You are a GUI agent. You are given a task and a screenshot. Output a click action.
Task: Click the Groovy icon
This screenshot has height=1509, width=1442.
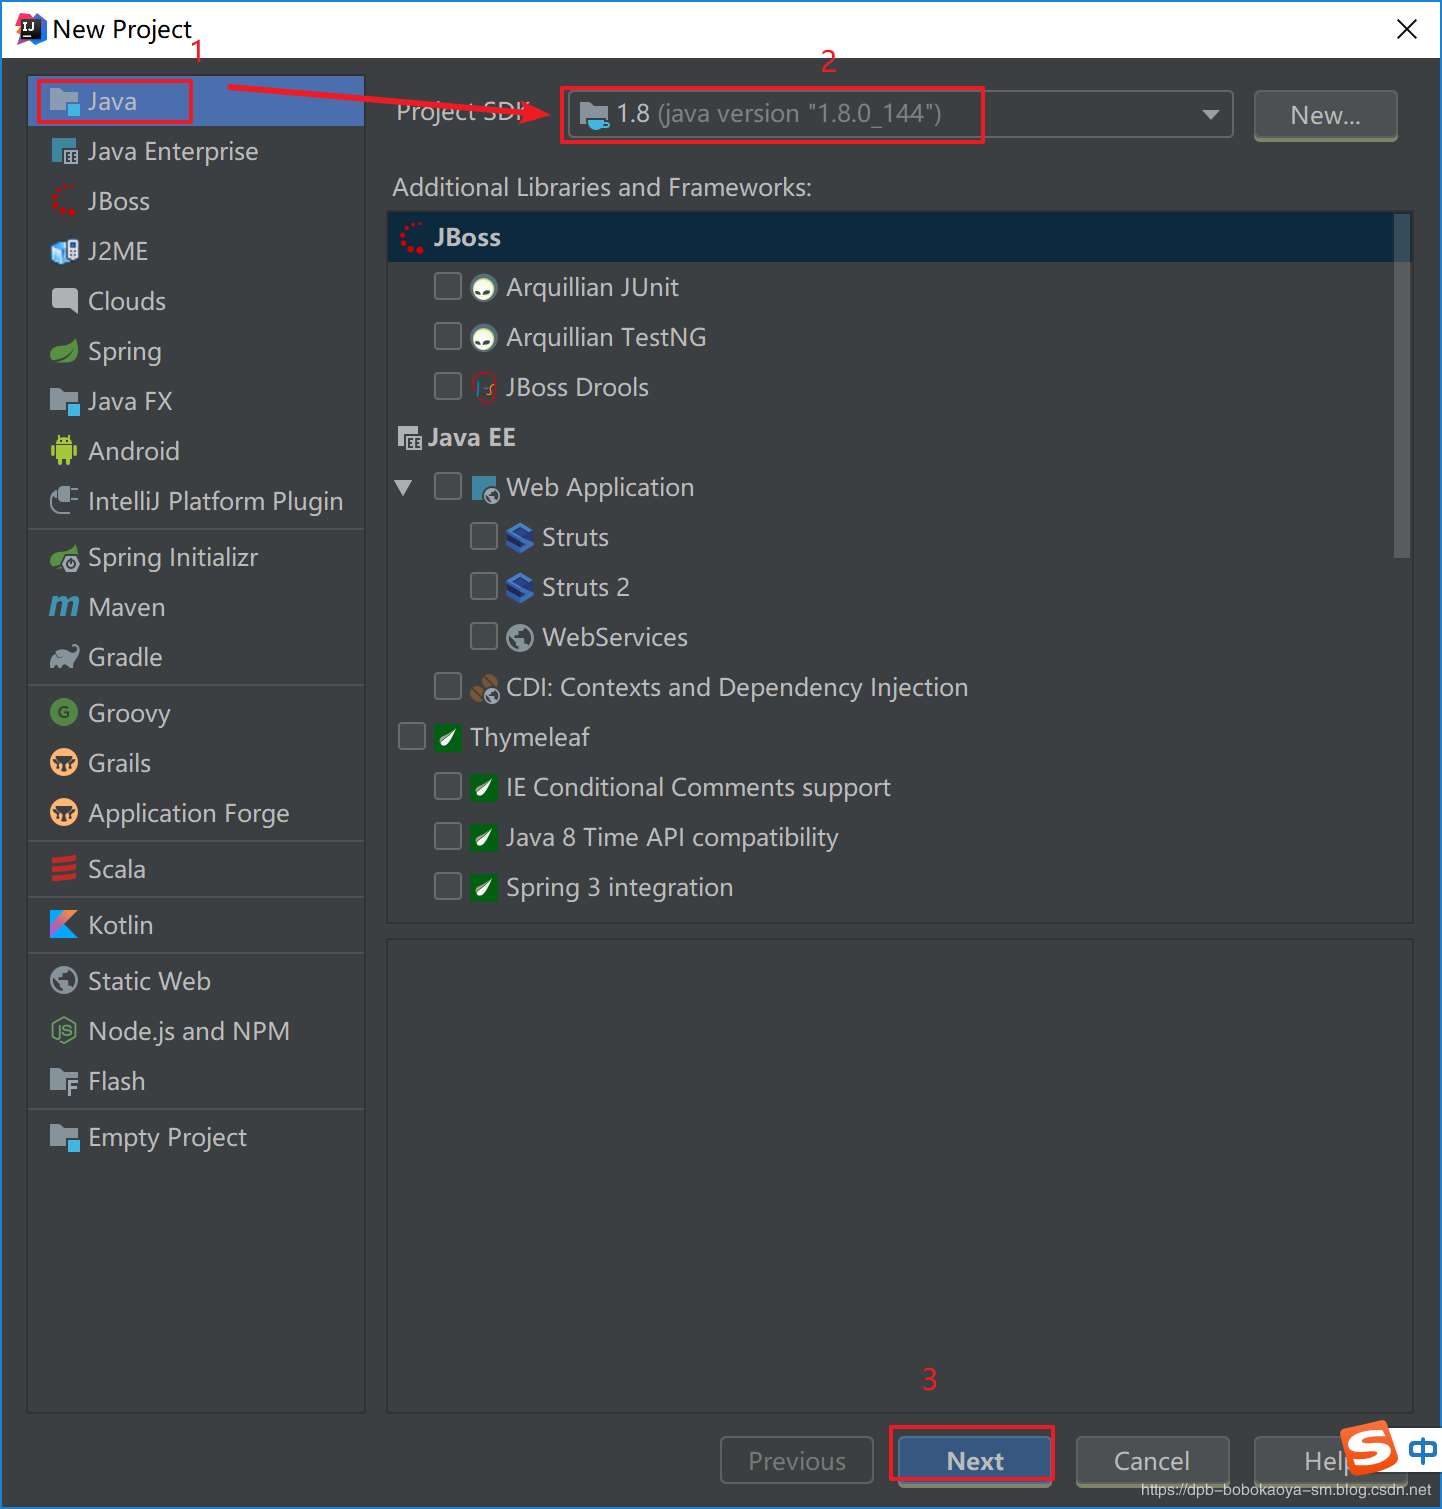click(x=64, y=713)
